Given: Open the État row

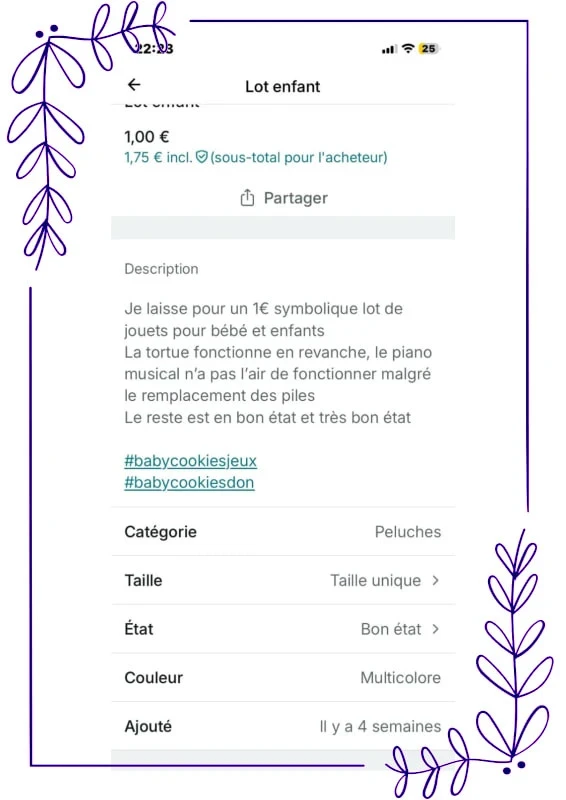Looking at the screenshot, I should [x=283, y=629].
